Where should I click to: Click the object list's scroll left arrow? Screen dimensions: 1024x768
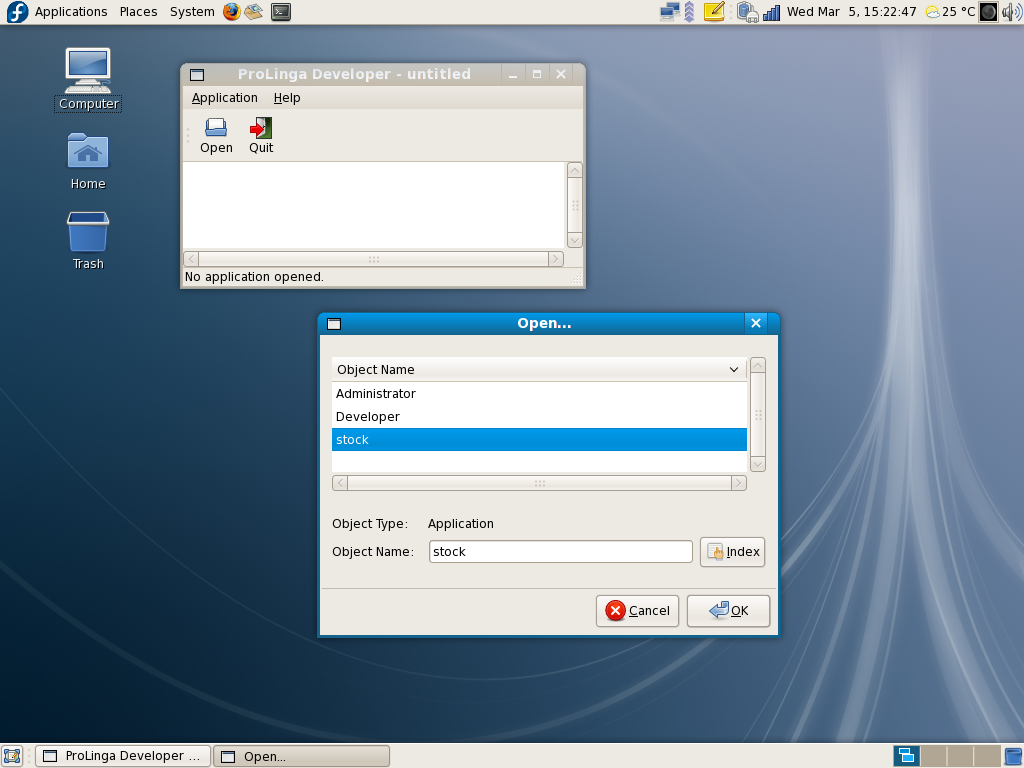340,483
